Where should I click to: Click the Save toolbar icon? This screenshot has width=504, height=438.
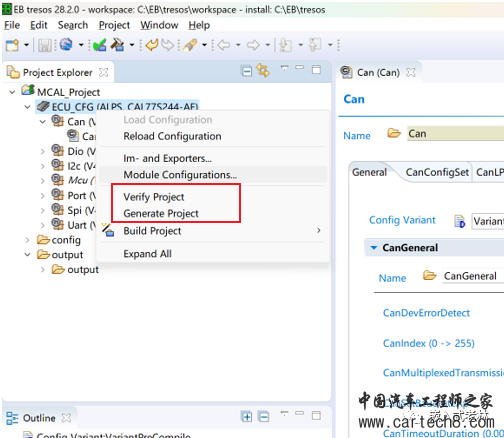[x=45, y=45]
